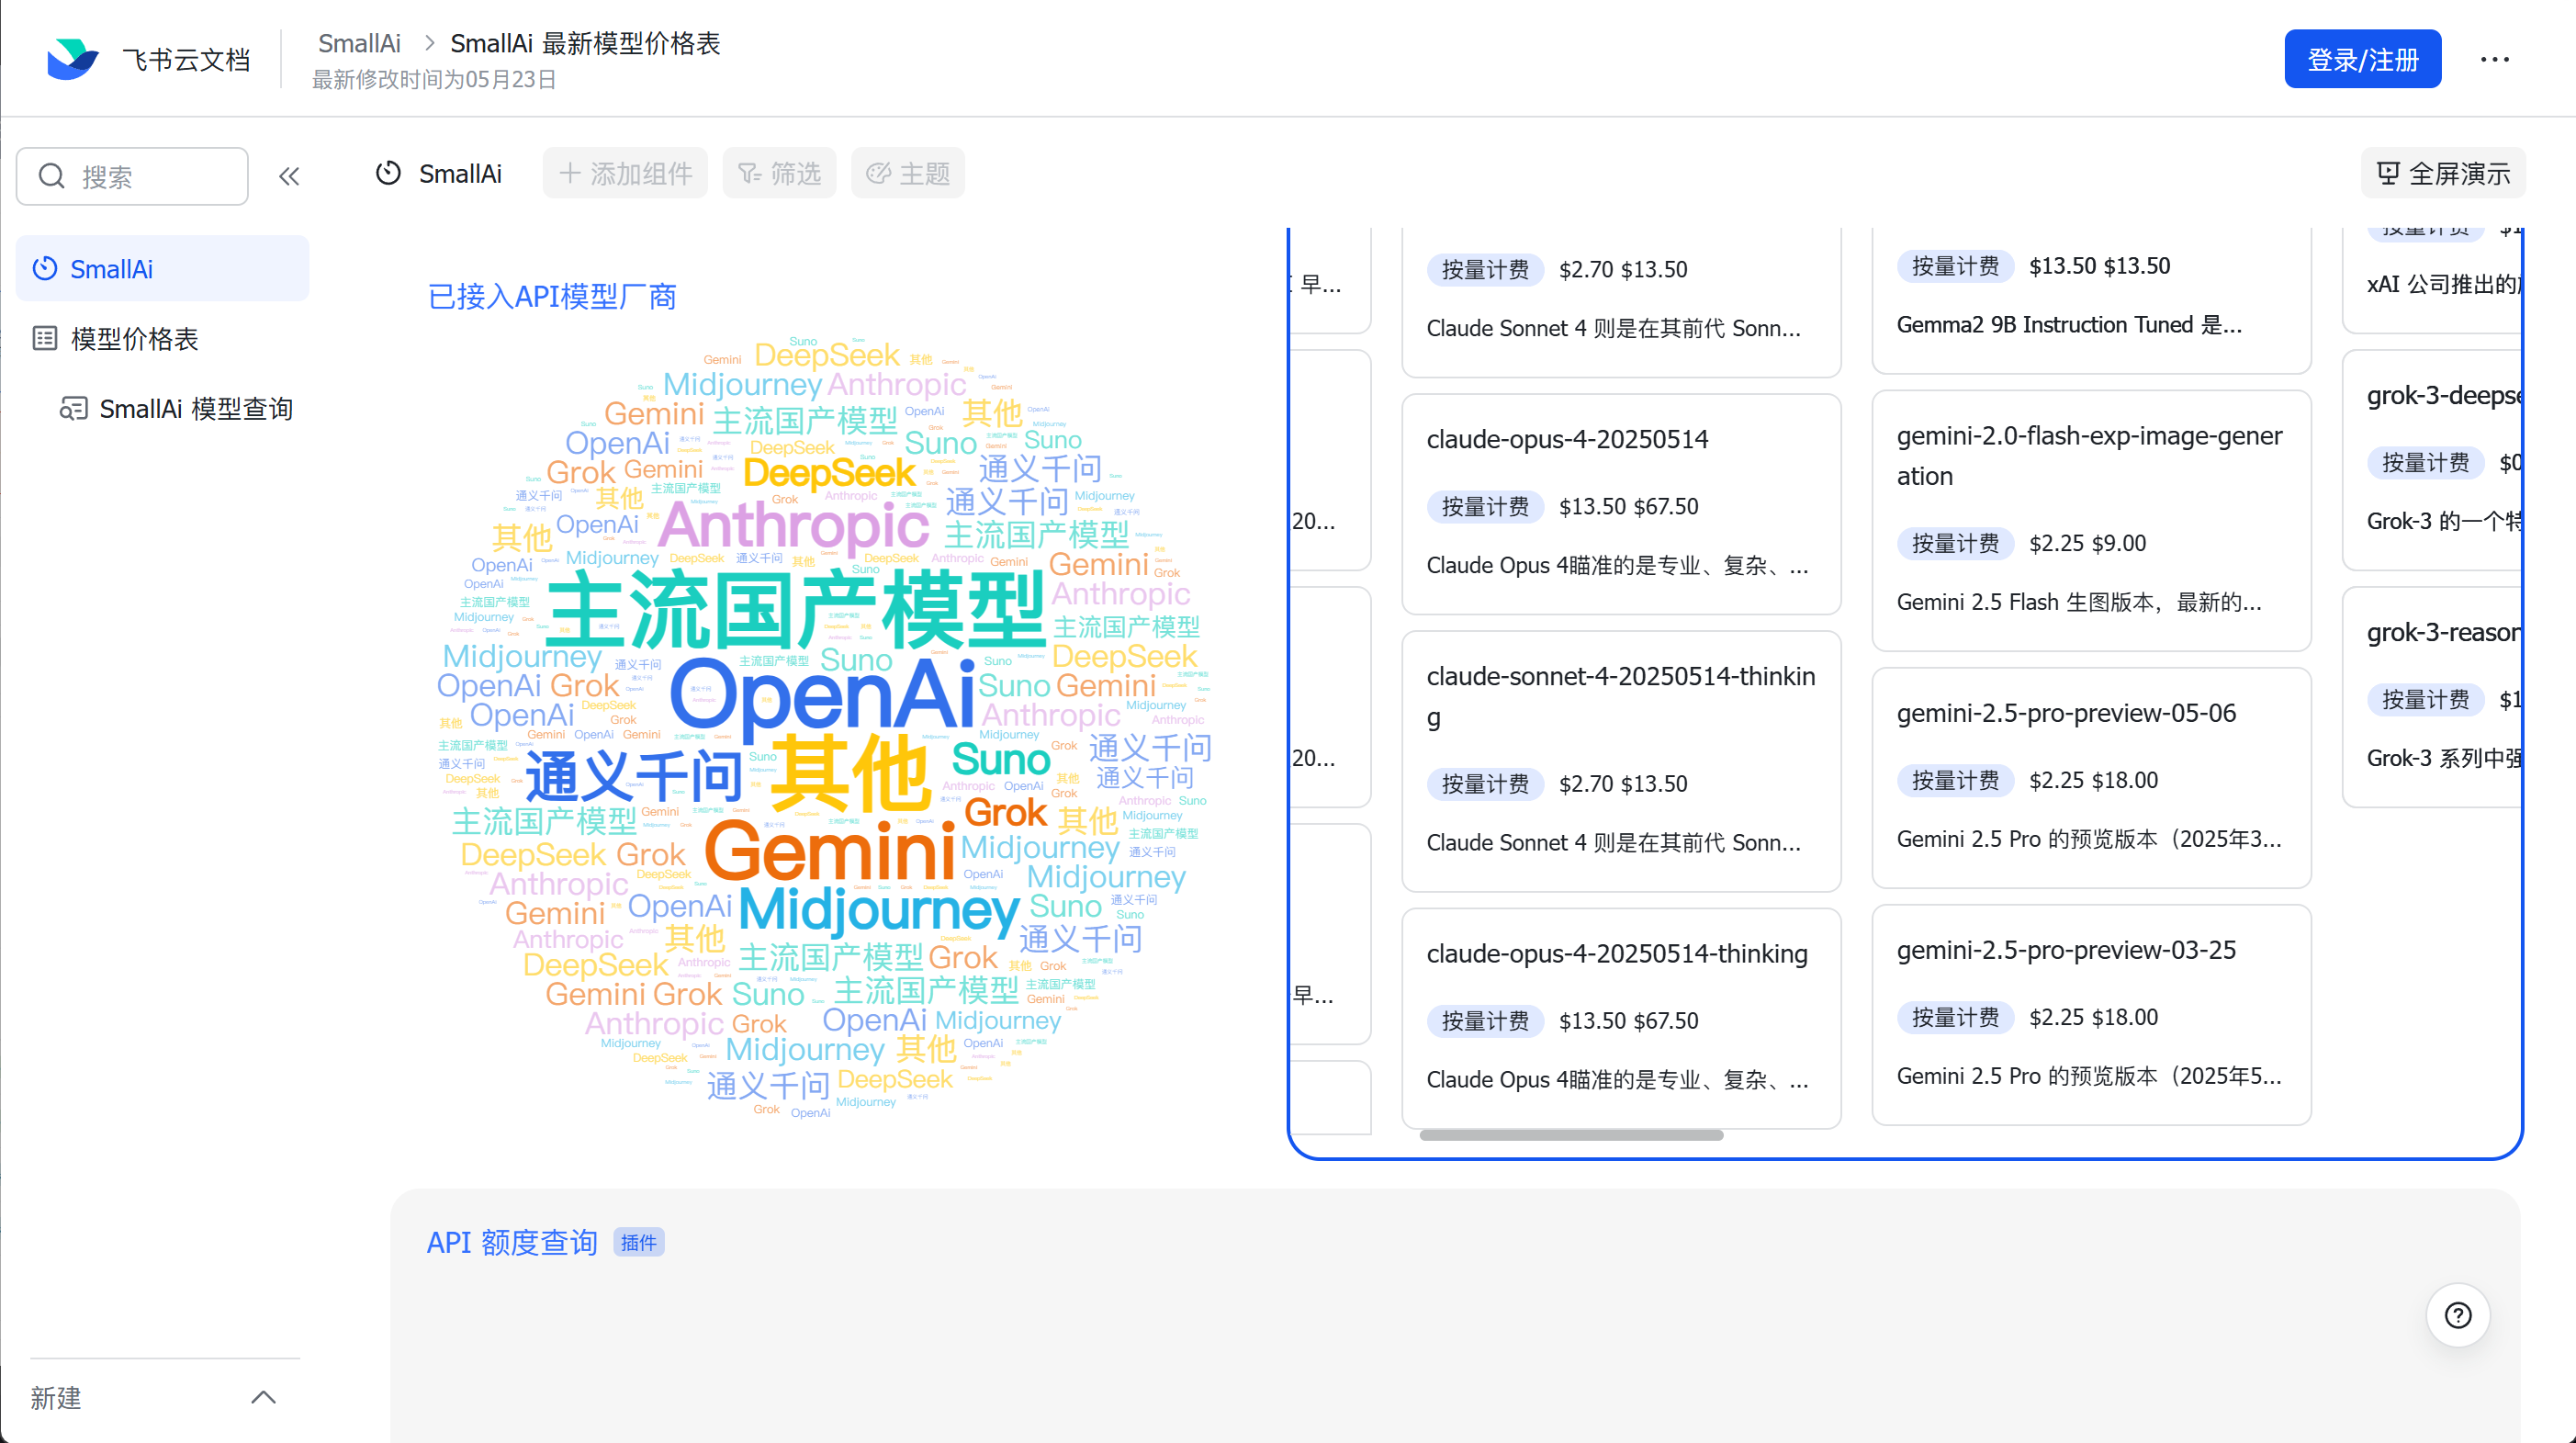Open the claude-sonnet-4-20250514-thinking card
Image resolution: width=2576 pixels, height=1443 pixels.
1621,761
